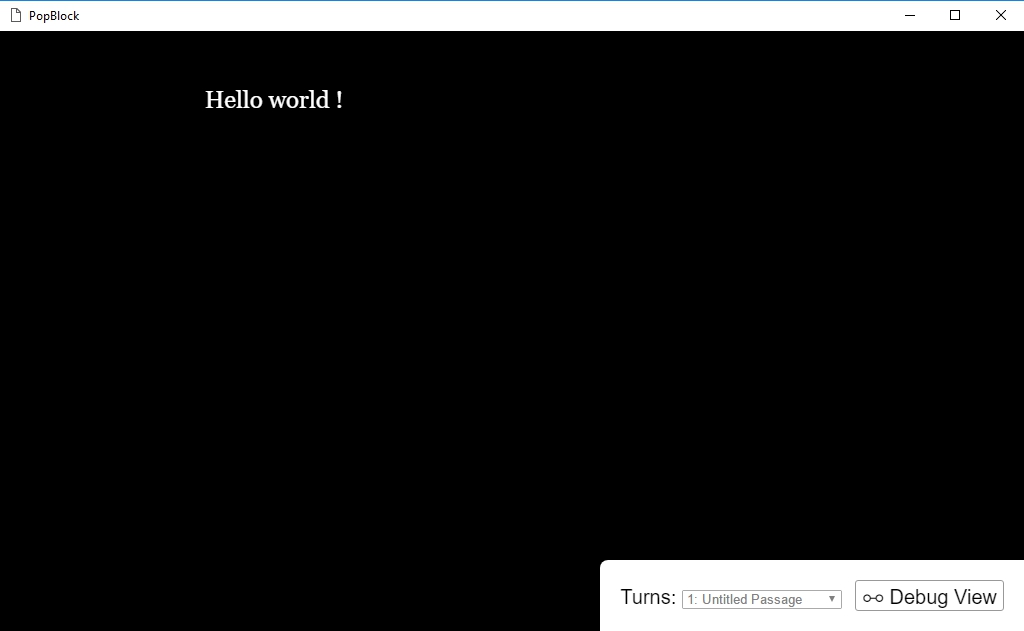This screenshot has width=1024, height=631.
Task: Click the PopBlock title text
Action: click(54, 16)
